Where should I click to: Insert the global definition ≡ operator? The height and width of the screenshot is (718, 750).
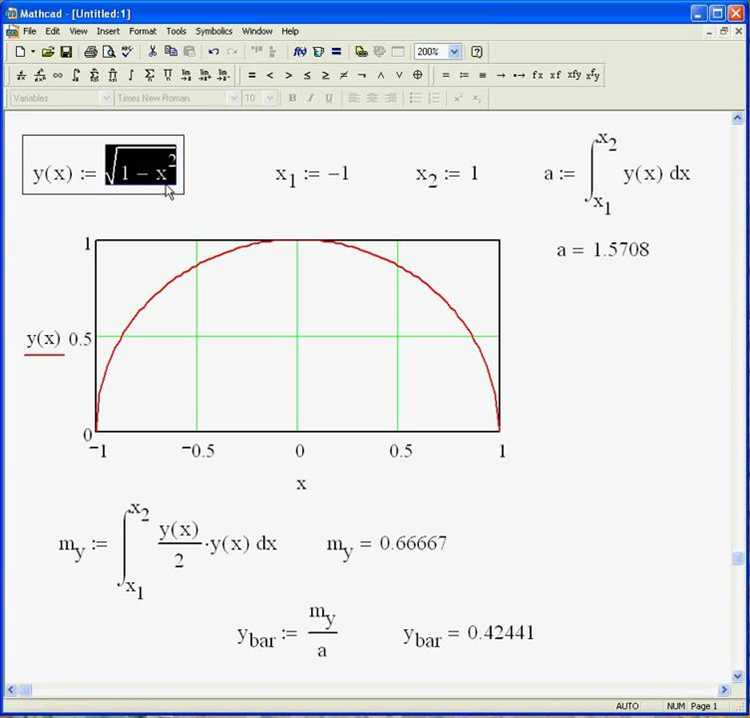click(483, 75)
